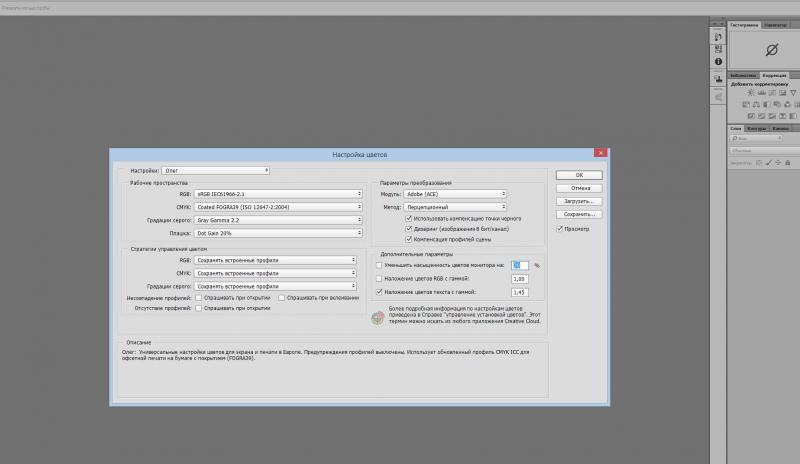Click the 'Сохранить...' button
This screenshot has width=800, height=464.
[x=579, y=214]
